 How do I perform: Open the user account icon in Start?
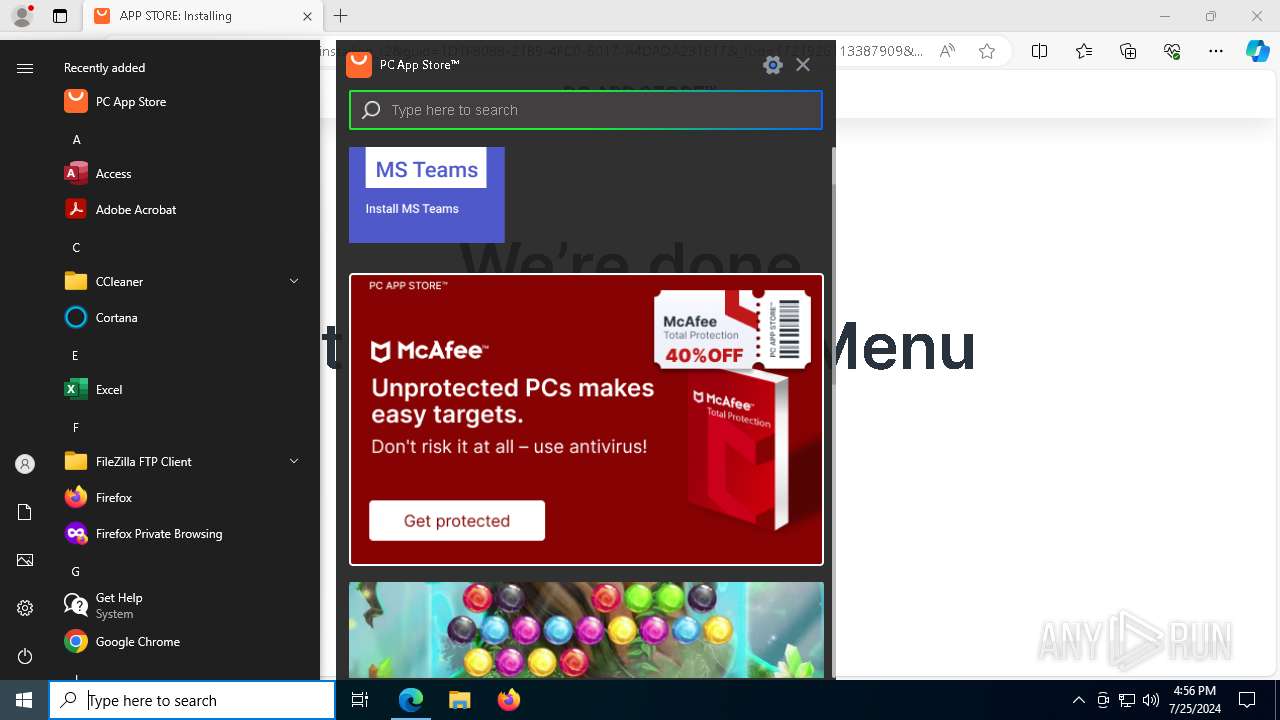(25, 464)
